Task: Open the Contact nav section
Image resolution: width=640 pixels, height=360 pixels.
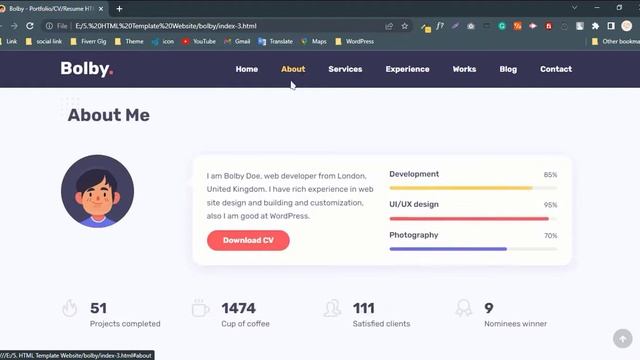Action: click(x=556, y=69)
